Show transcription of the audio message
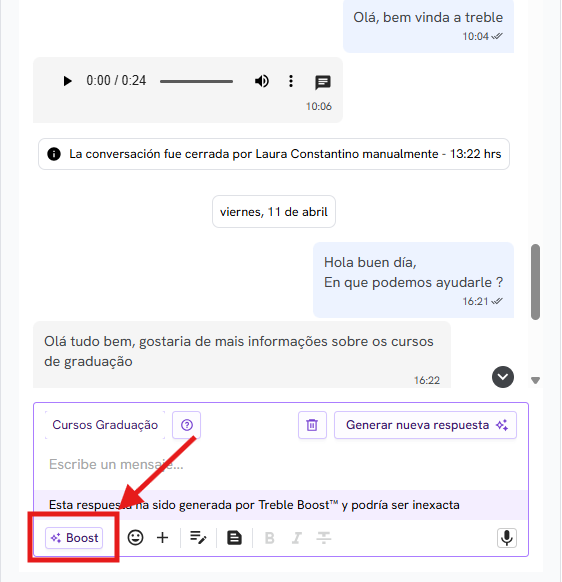 (x=323, y=82)
